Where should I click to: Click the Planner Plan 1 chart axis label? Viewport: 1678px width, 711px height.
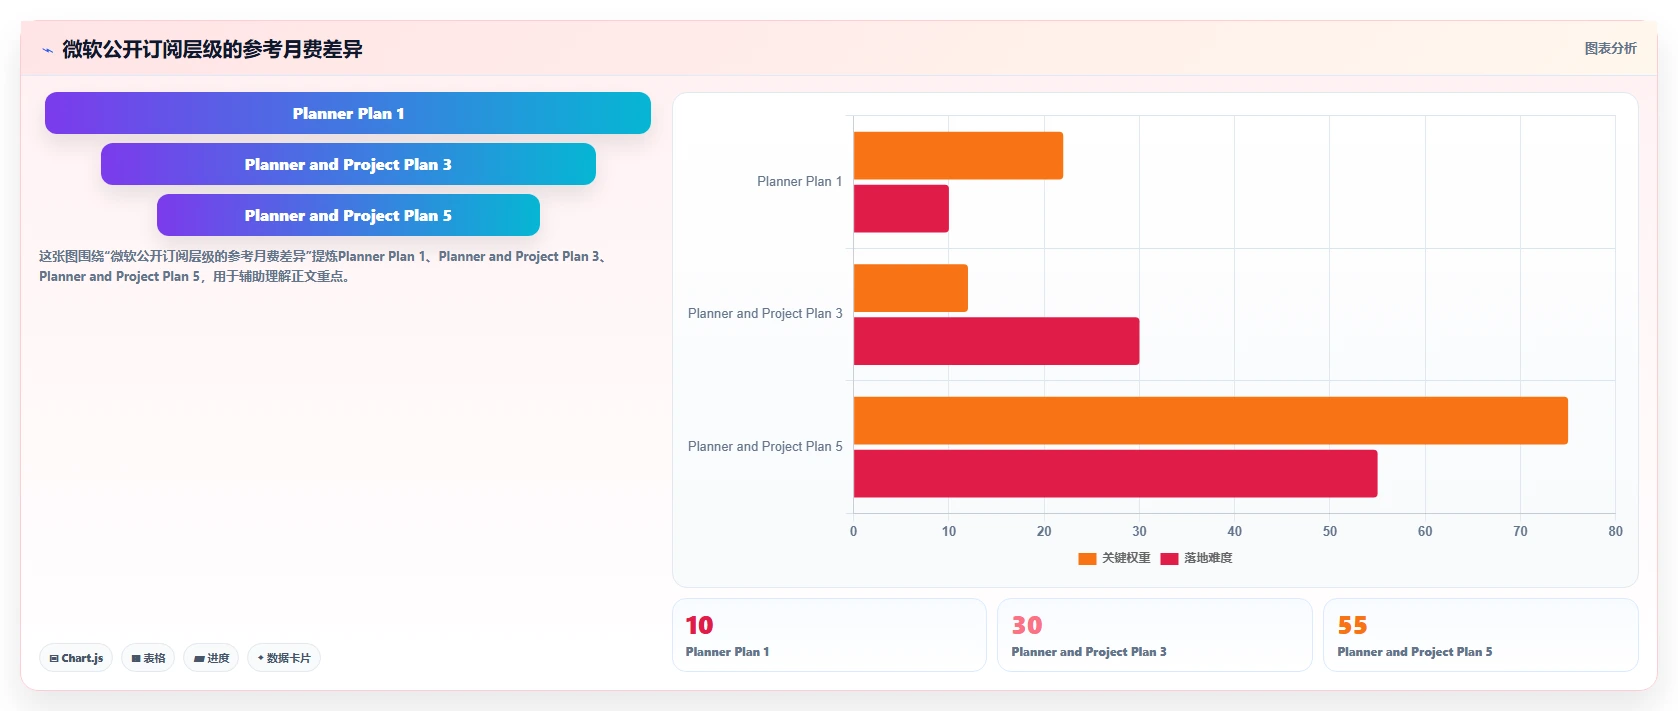(799, 182)
